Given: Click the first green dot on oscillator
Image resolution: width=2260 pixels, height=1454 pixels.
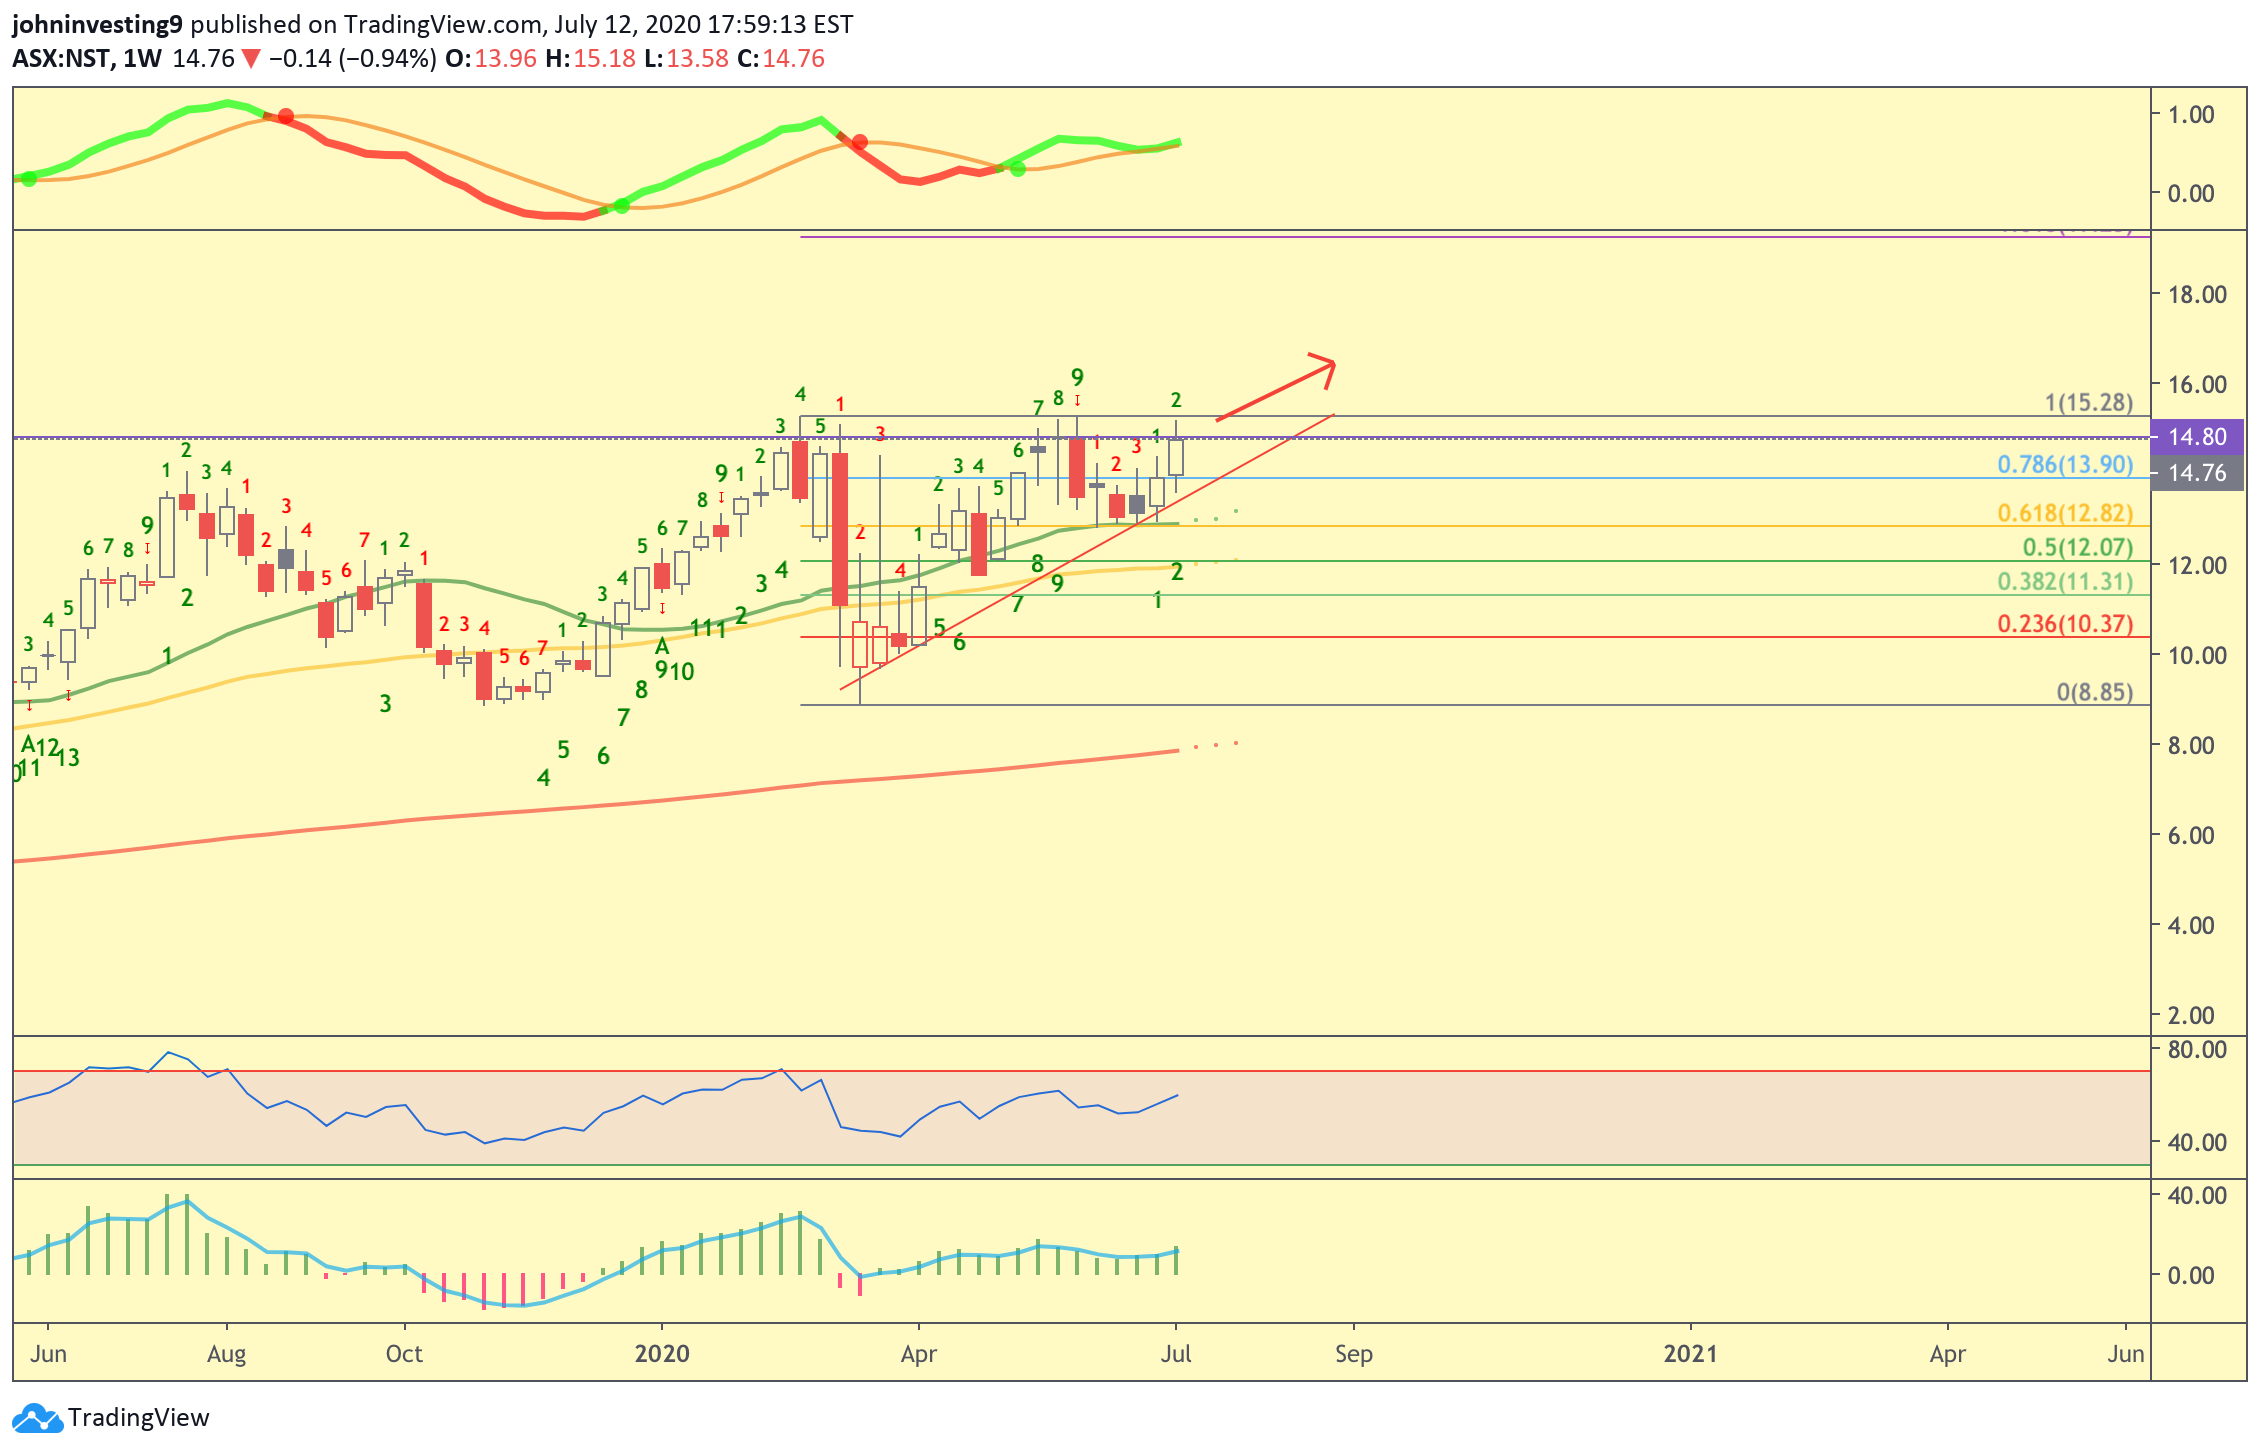Looking at the screenshot, I should [29, 179].
